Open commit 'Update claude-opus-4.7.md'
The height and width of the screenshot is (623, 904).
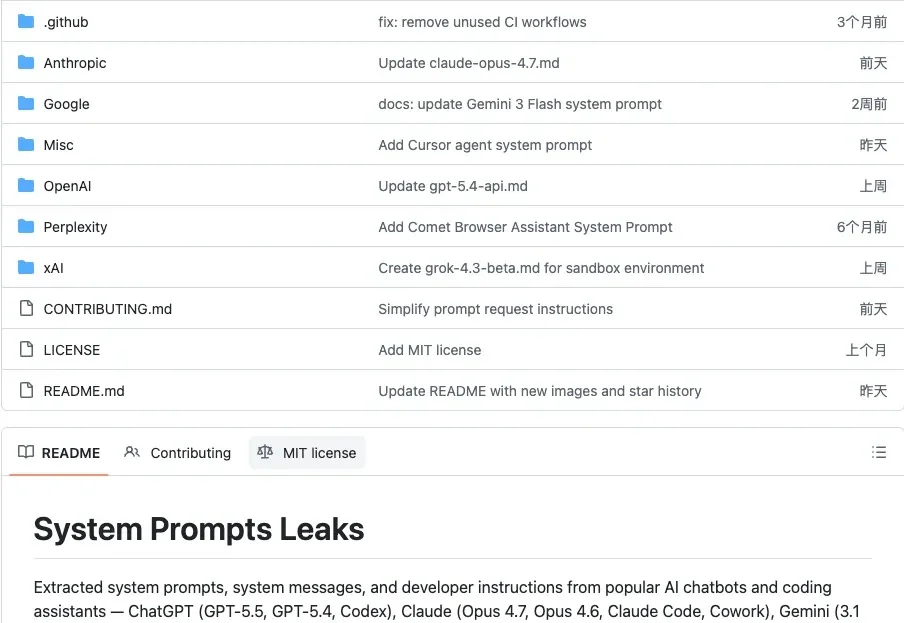tap(469, 63)
